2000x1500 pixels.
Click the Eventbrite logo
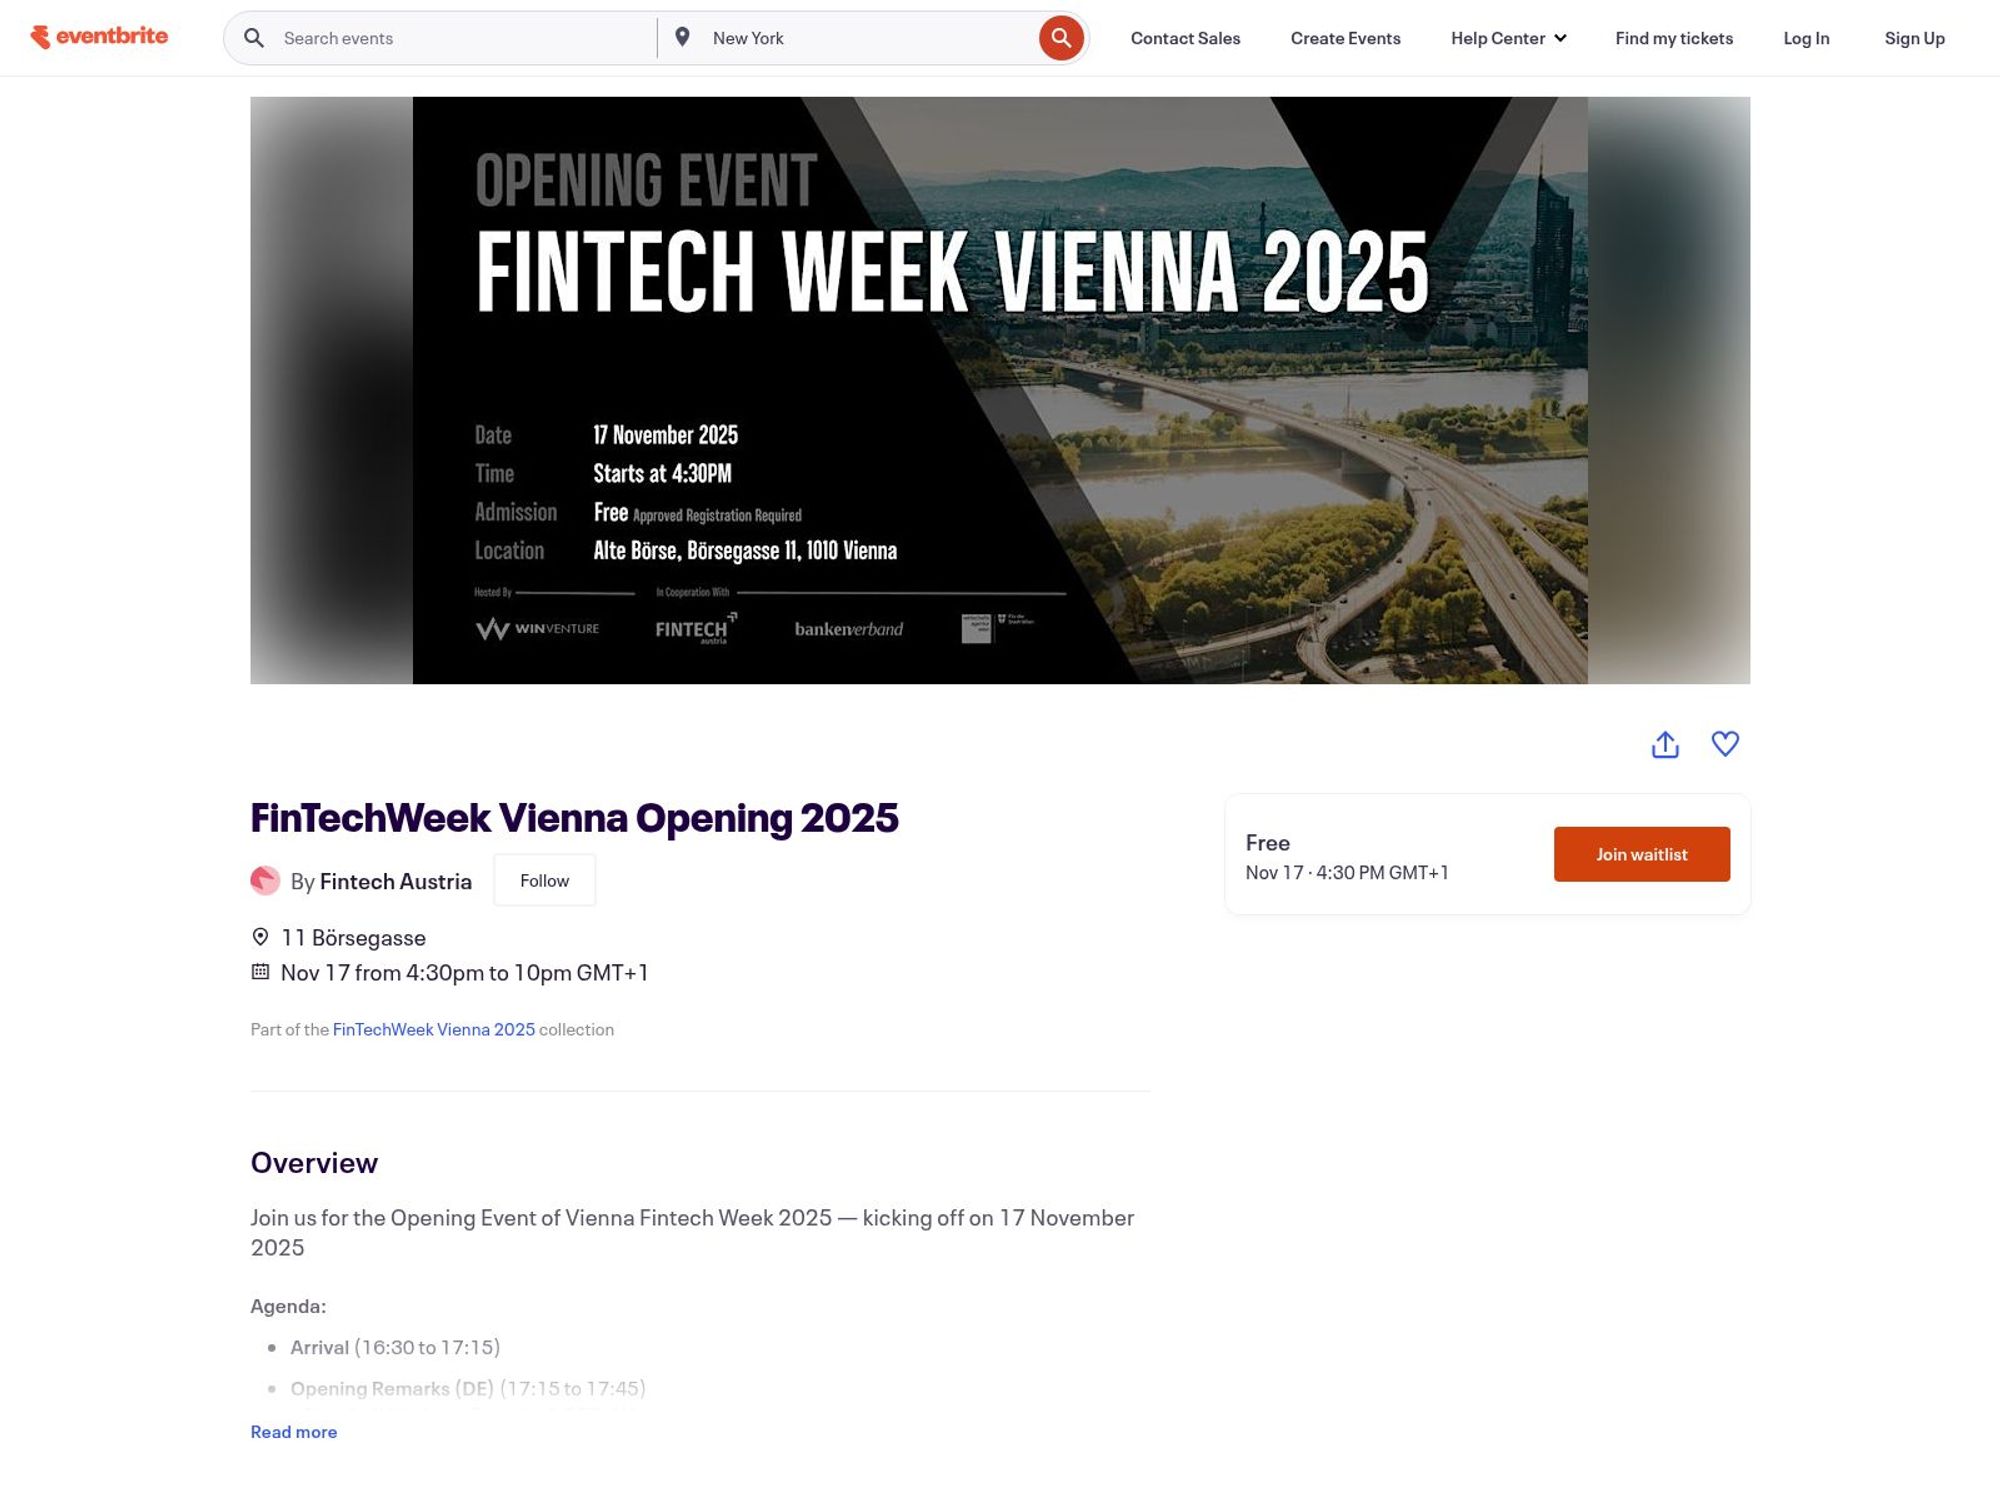click(x=99, y=37)
